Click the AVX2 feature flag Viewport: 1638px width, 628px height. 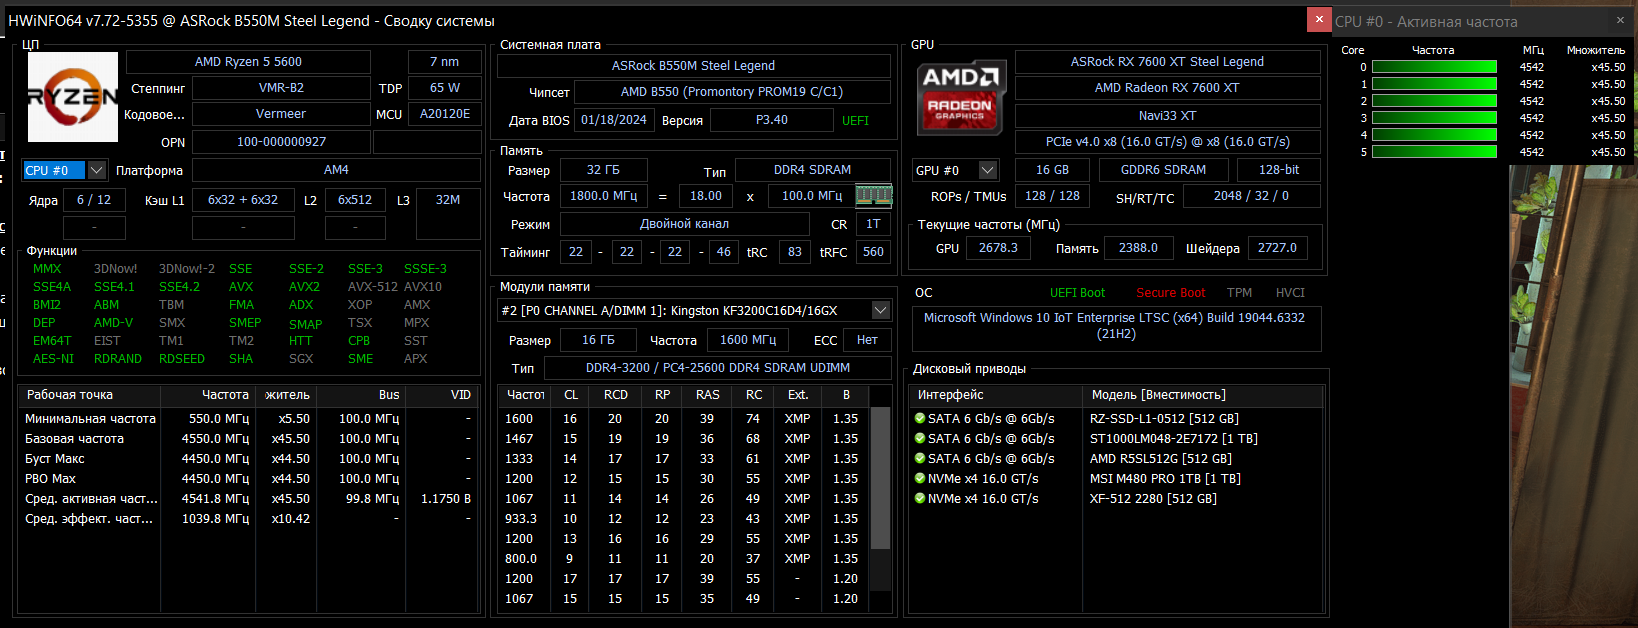pyautogui.click(x=304, y=287)
